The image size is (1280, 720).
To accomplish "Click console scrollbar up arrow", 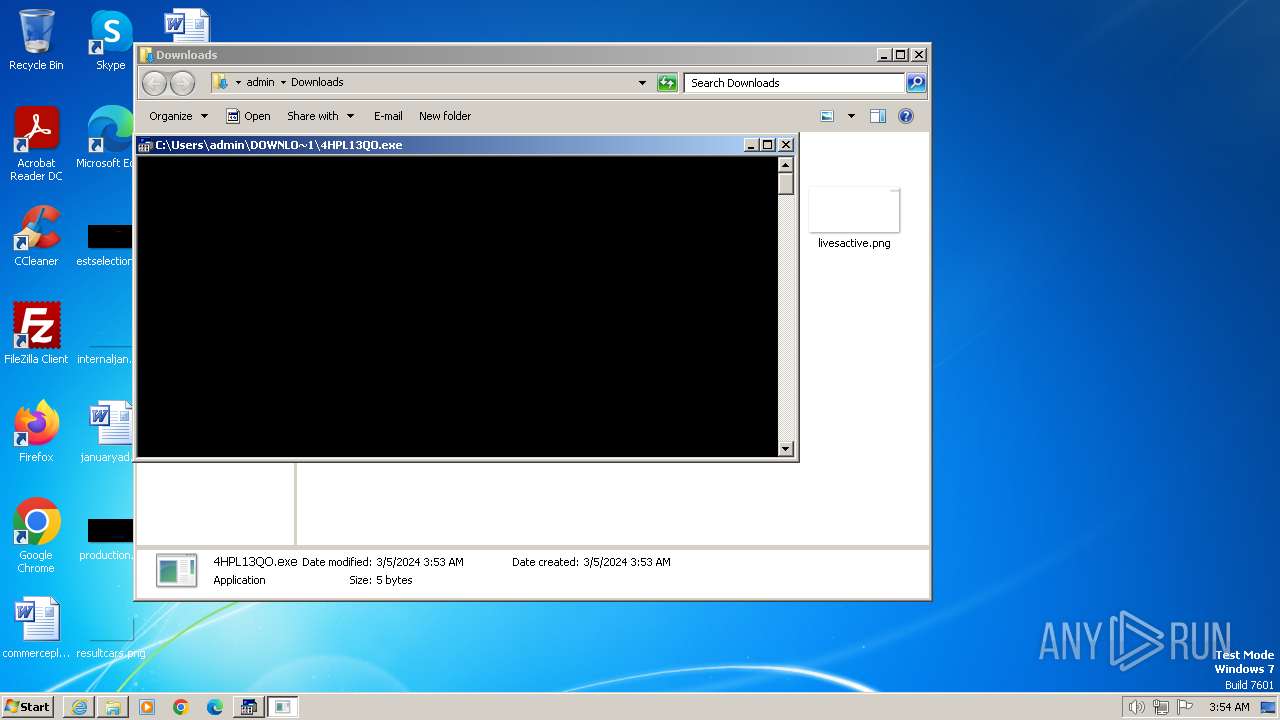I will [x=786, y=165].
